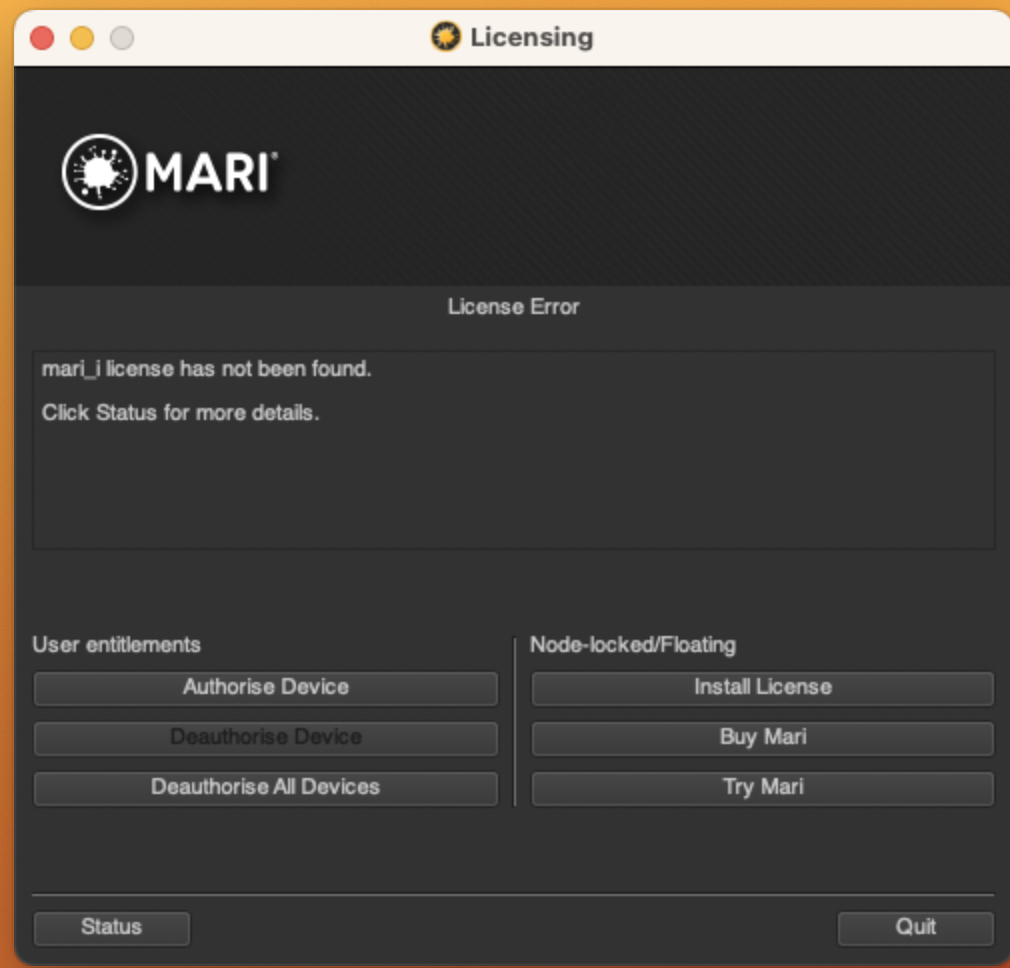The height and width of the screenshot is (968, 1010).
Task: Click the greyed-out Deauthorise Device button
Action: 265,737
